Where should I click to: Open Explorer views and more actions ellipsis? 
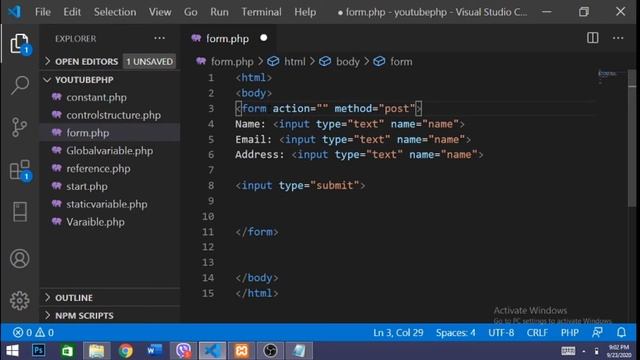[x=160, y=38]
